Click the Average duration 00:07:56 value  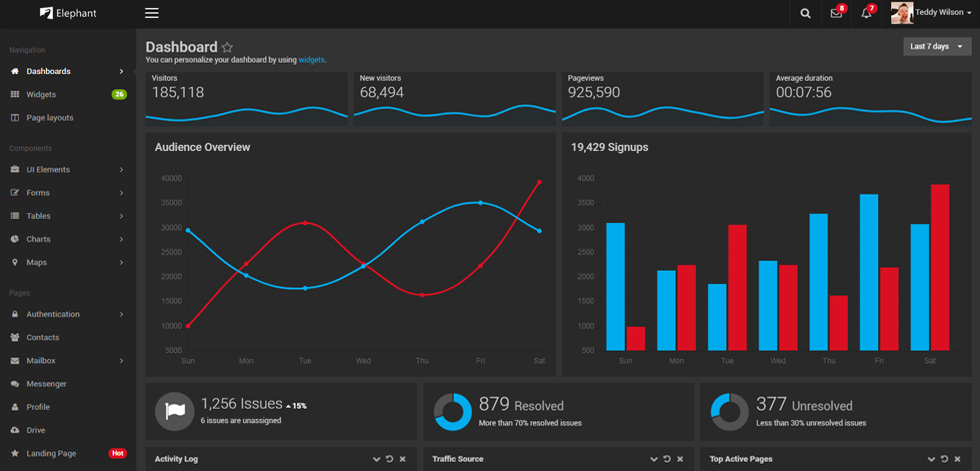point(804,92)
